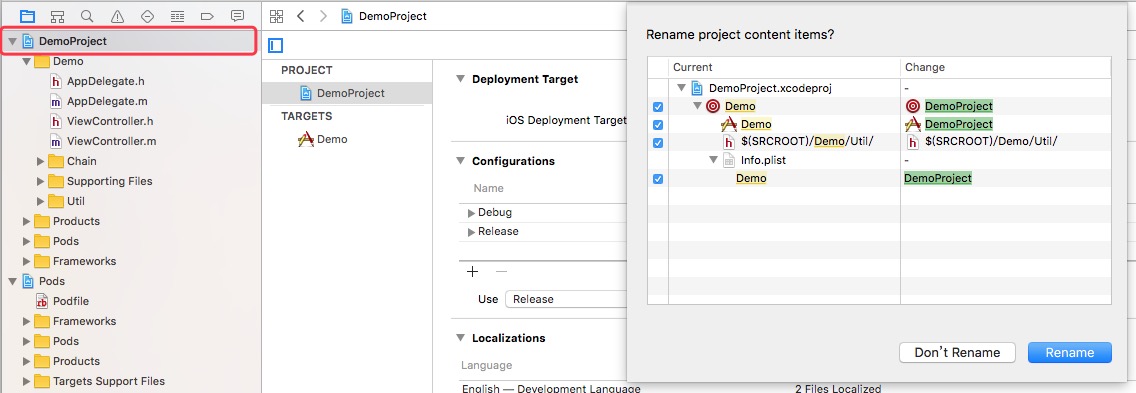Uncheck the Demo target rename checkbox
Image resolution: width=1136 pixels, height=393 pixels.
(x=658, y=107)
